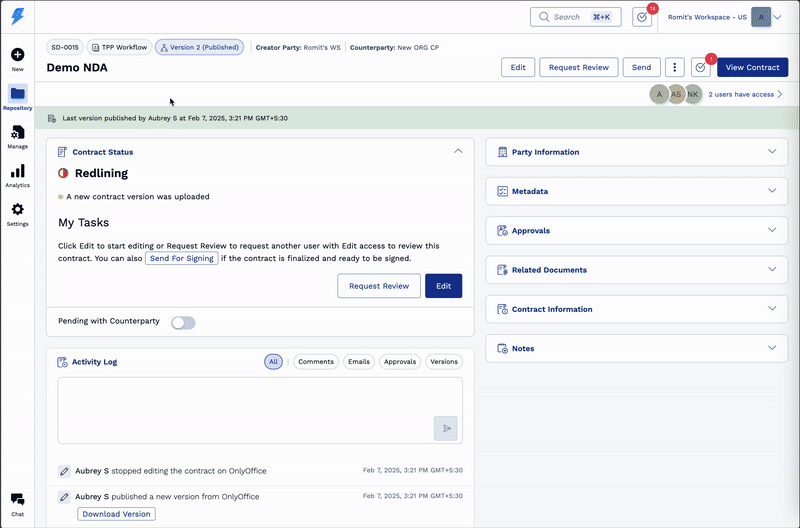The width and height of the screenshot is (800, 528).
Task: Click the lightning bolt app logo
Action: [x=17, y=16]
